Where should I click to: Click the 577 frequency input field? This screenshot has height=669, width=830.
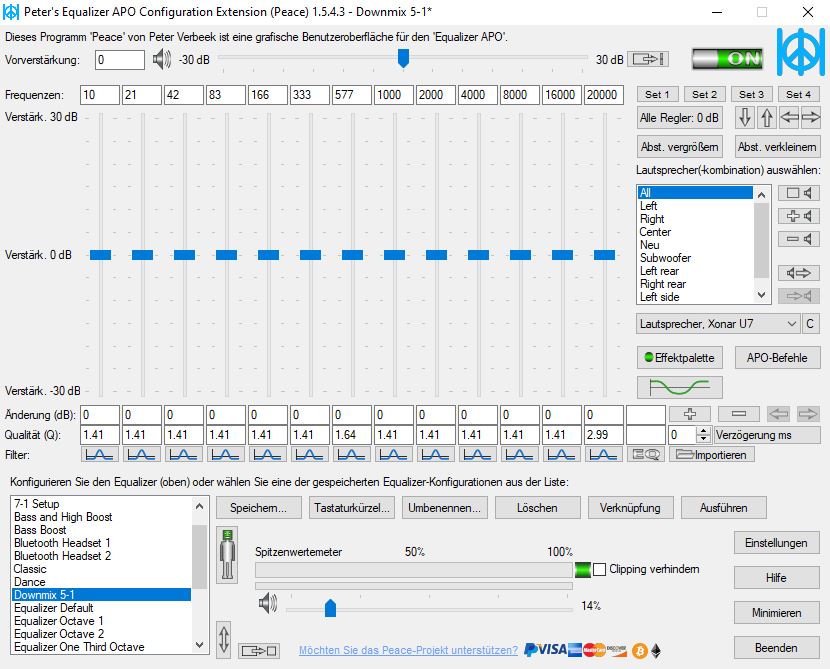[351, 95]
